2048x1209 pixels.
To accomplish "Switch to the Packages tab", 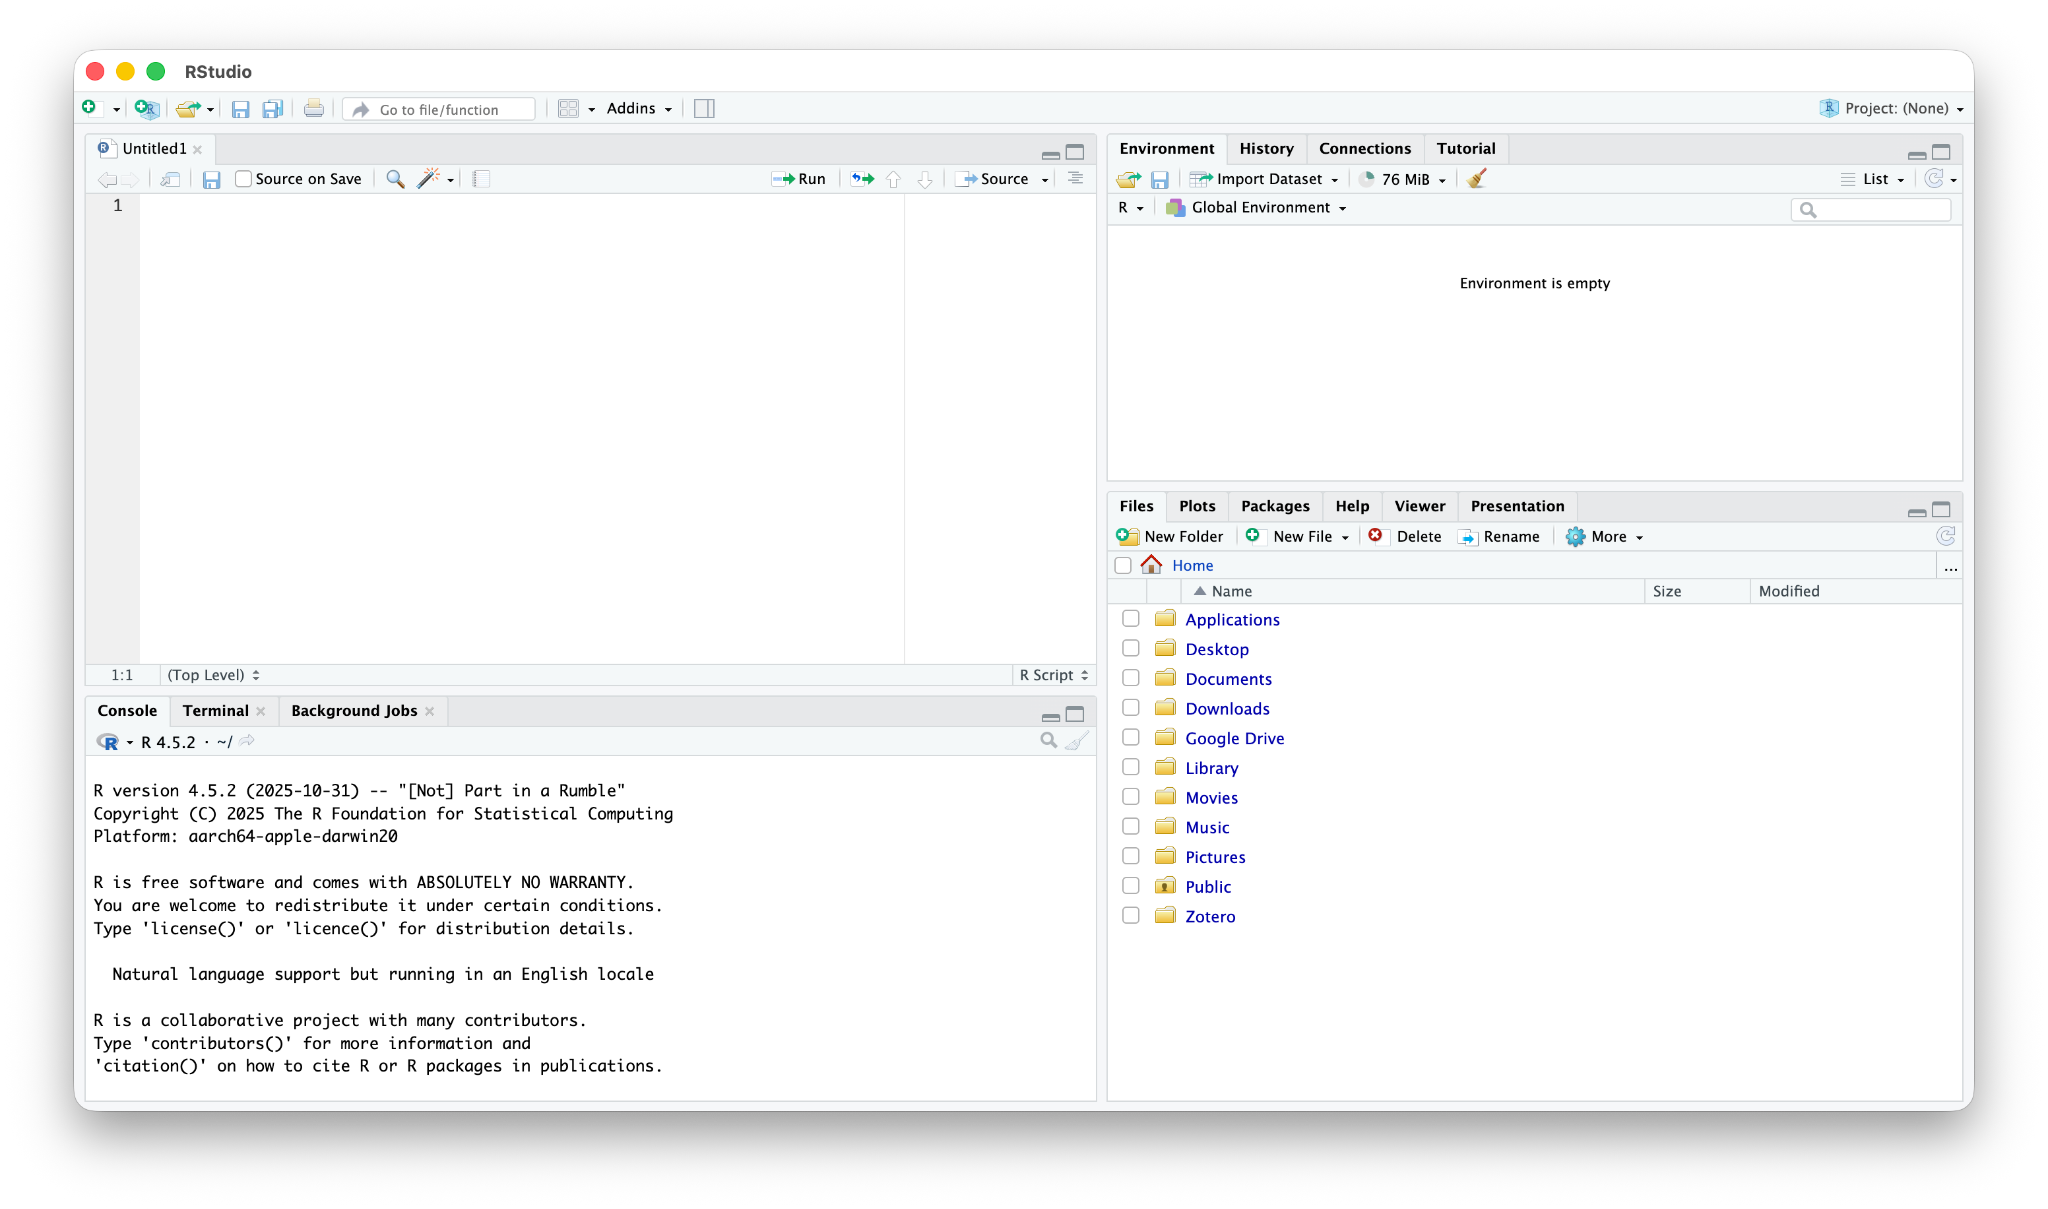I will point(1275,506).
